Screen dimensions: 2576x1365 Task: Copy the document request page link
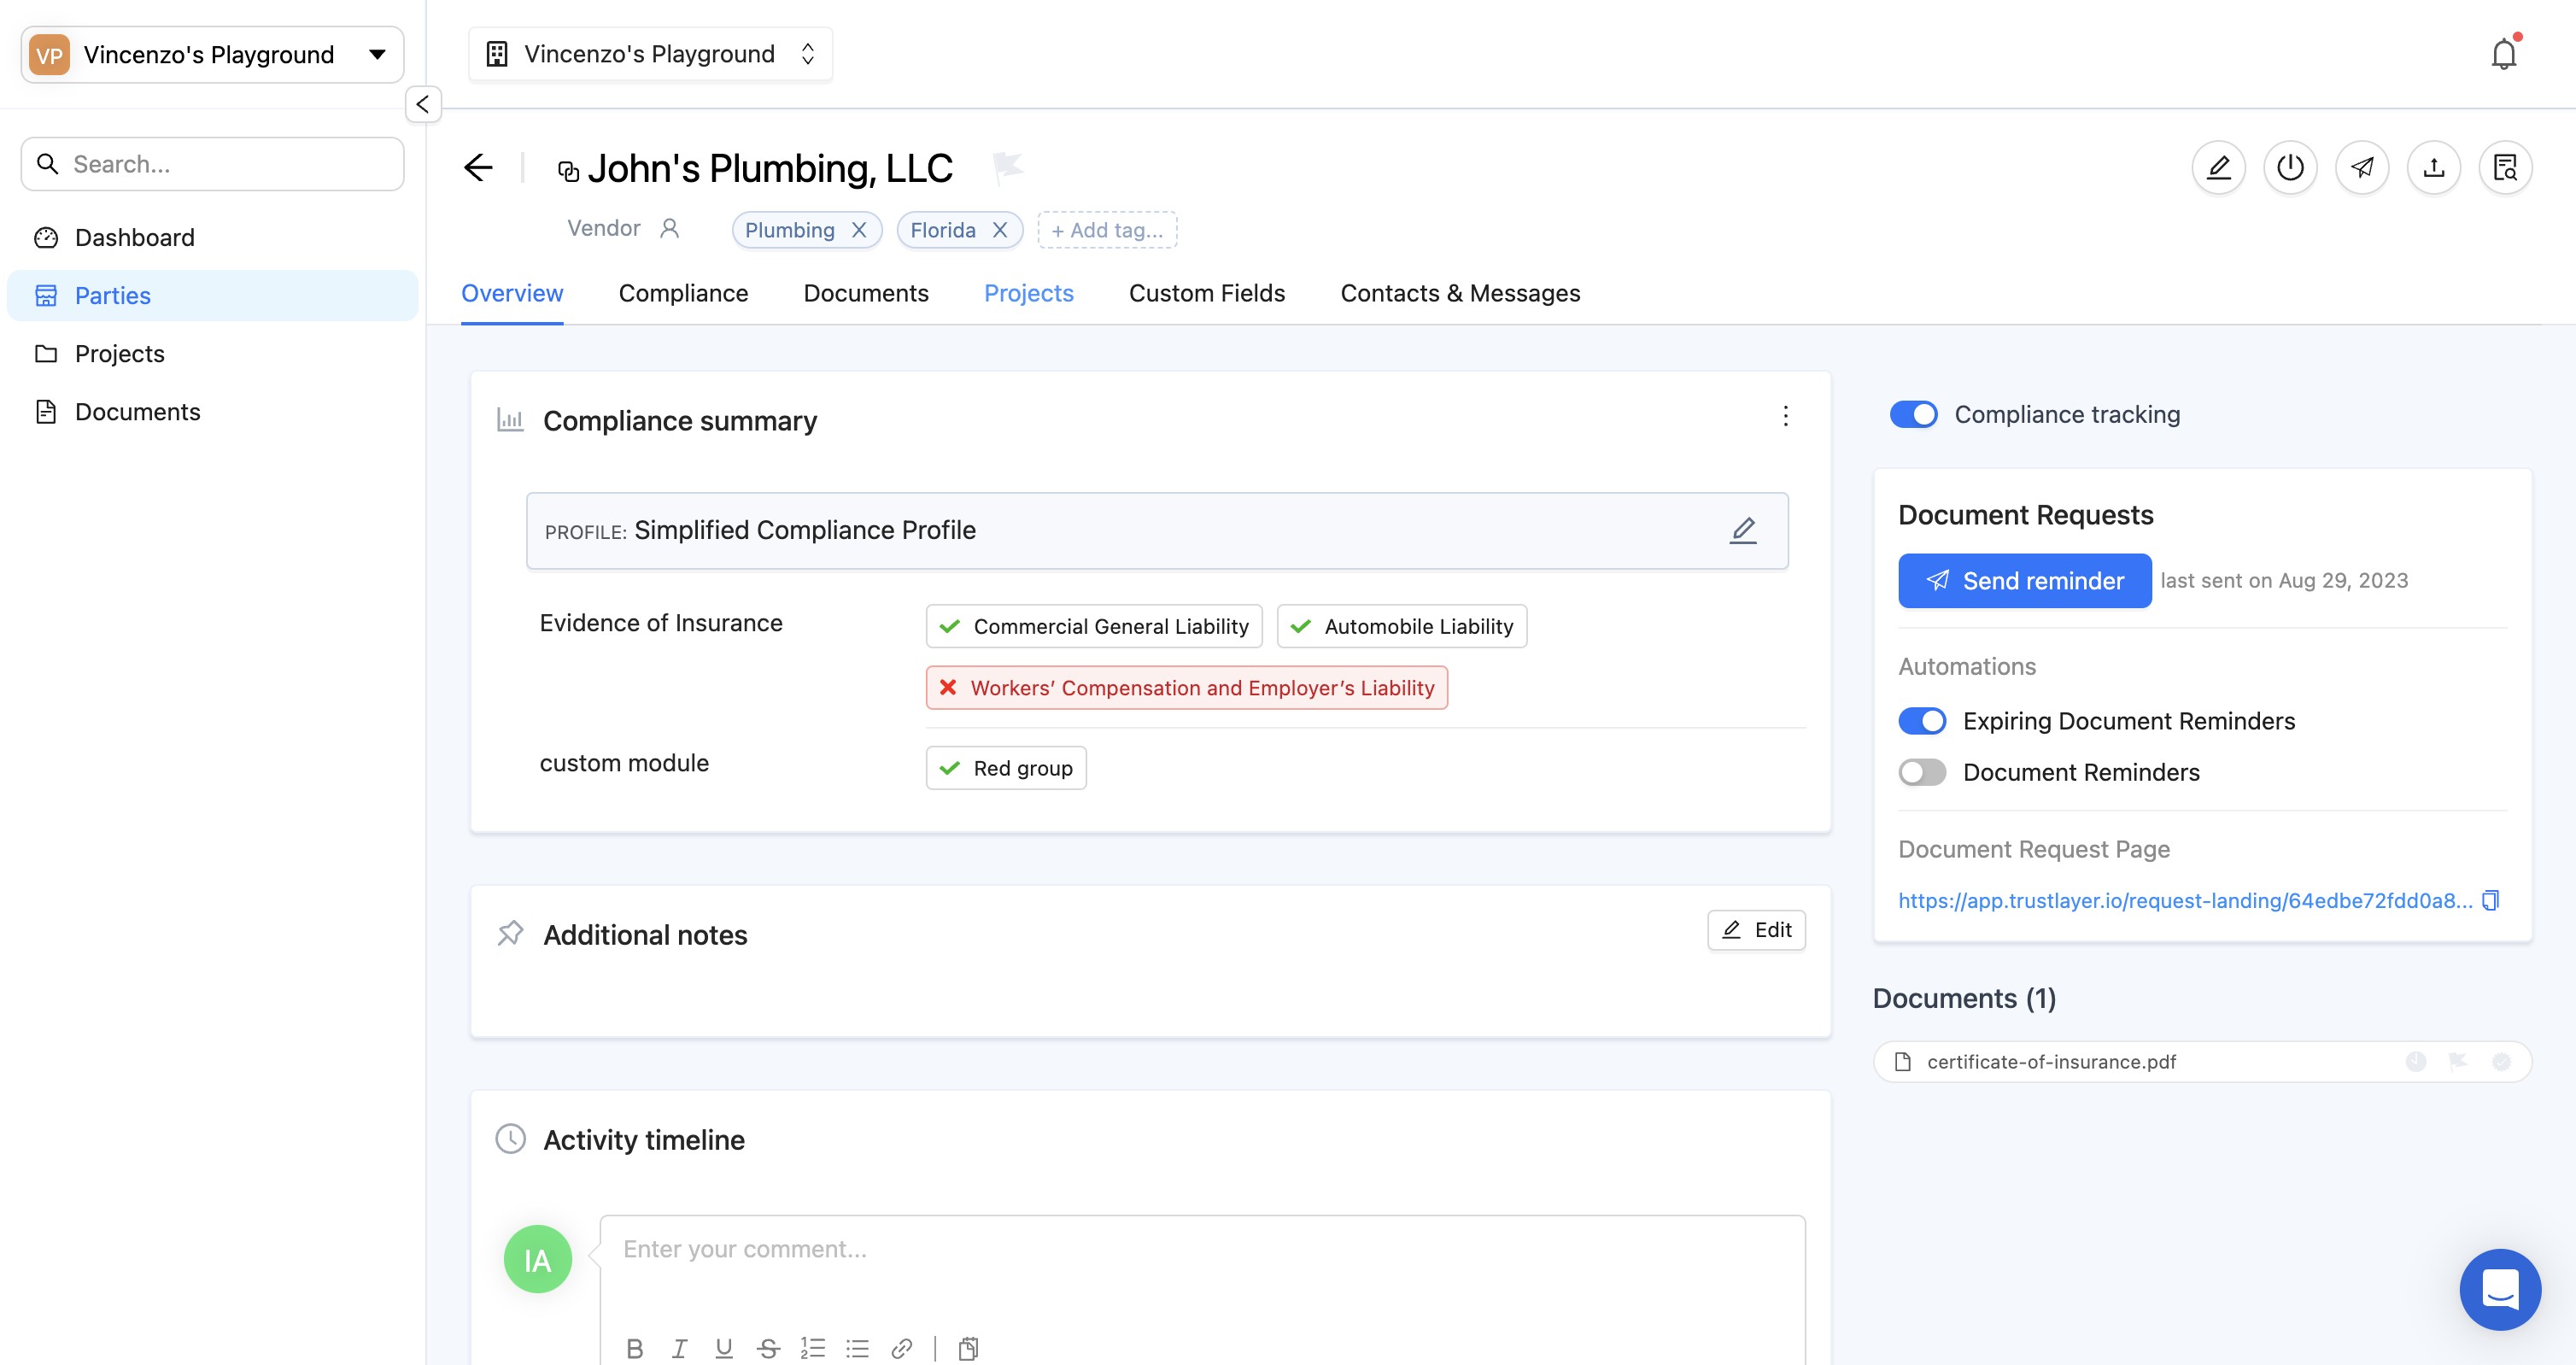(2490, 900)
